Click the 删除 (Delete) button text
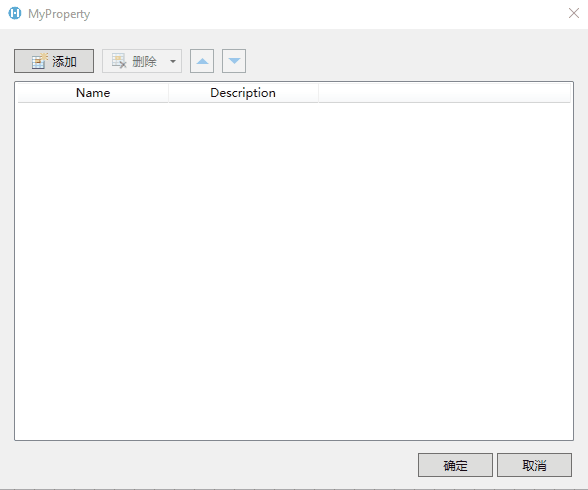The width and height of the screenshot is (588, 490). [144, 61]
